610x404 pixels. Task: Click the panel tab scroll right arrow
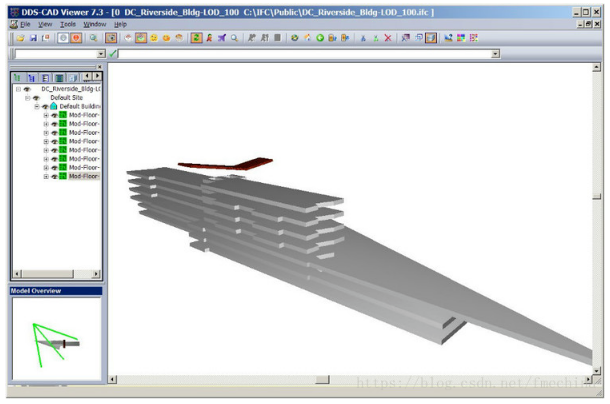click(97, 76)
